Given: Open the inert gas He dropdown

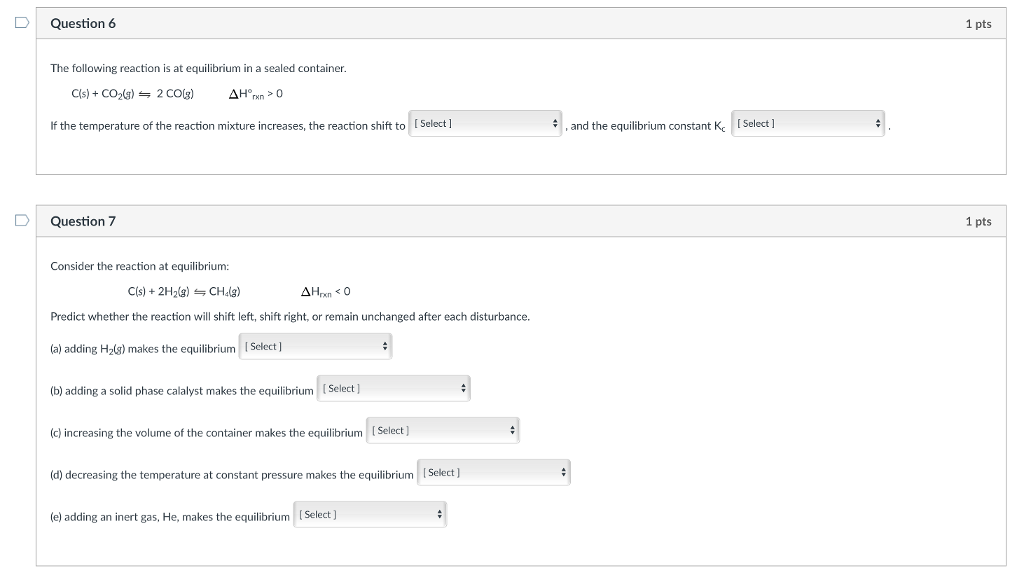Looking at the screenshot, I should pyautogui.click(x=370, y=515).
